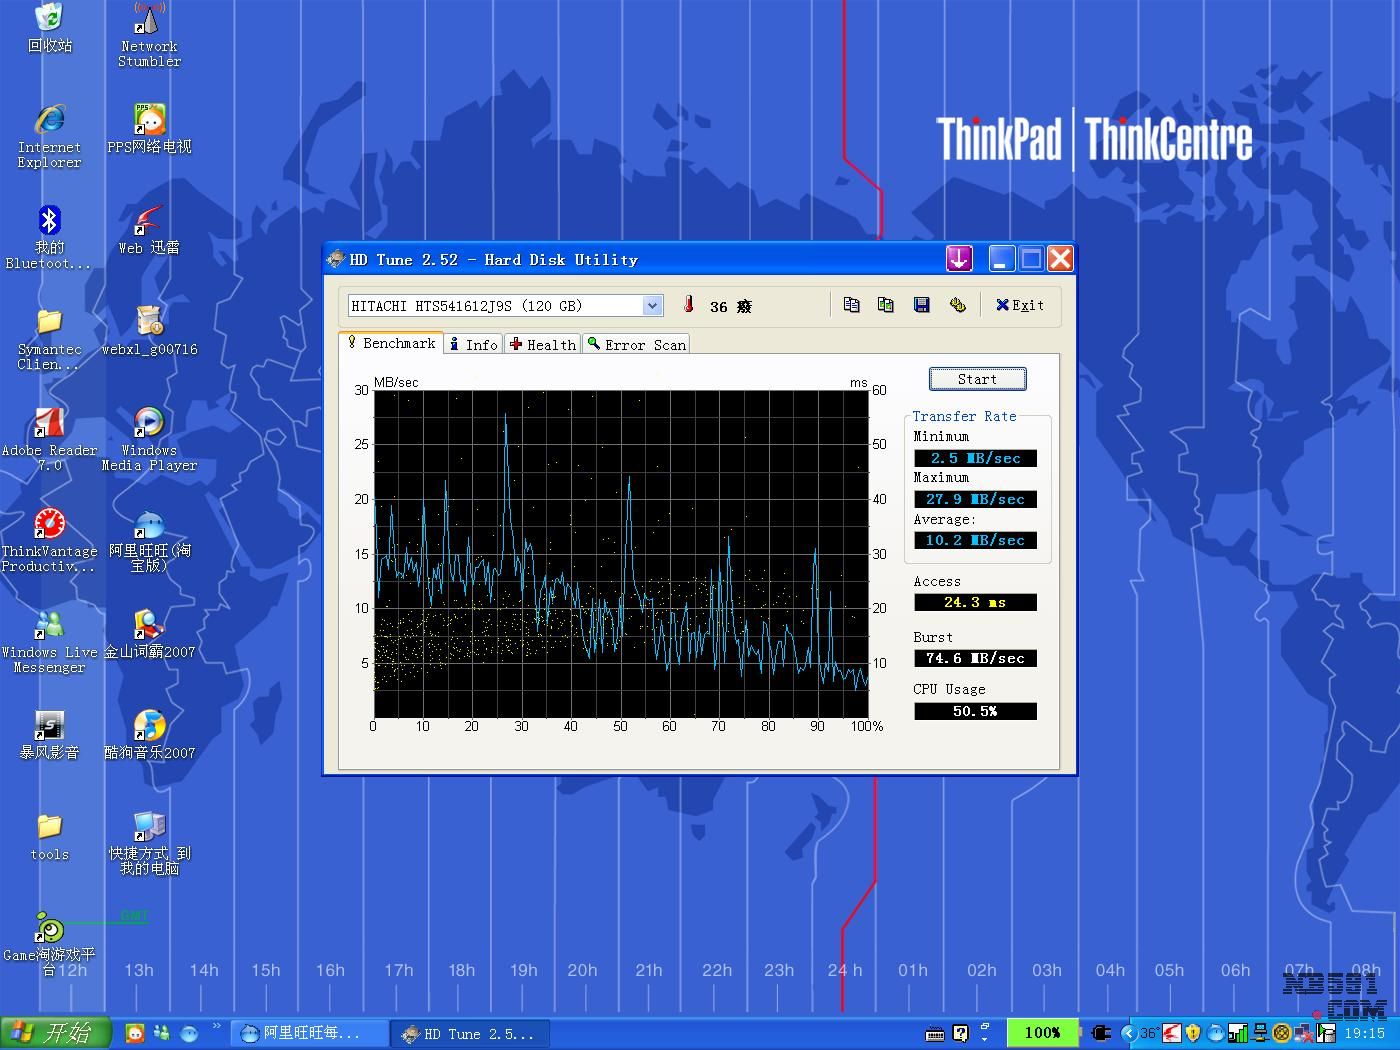1400x1050 pixels.
Task: Click the Exit button
Action: pos(1020,305)
